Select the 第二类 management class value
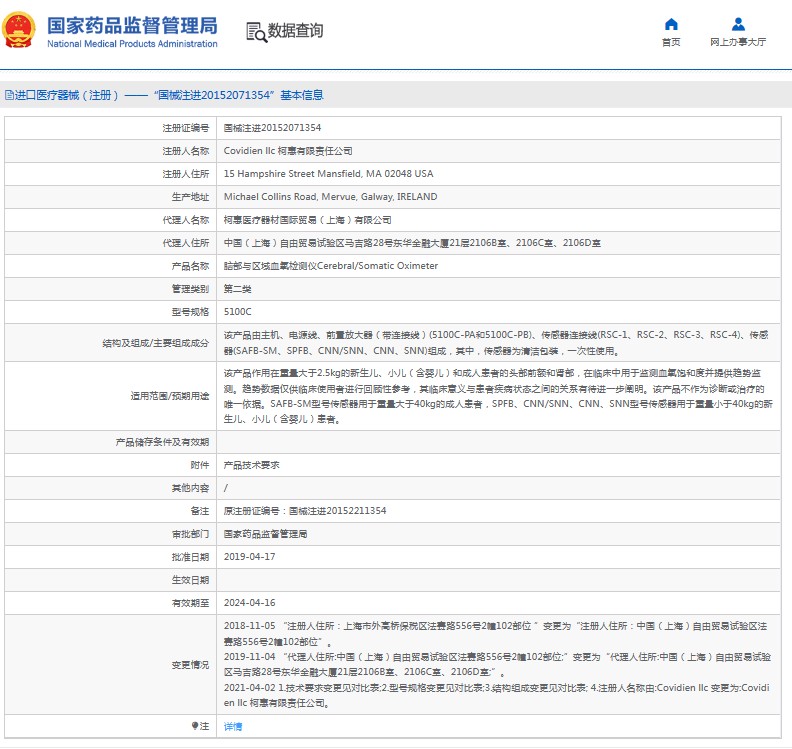 pyautogui.click(x=237, y=289)
